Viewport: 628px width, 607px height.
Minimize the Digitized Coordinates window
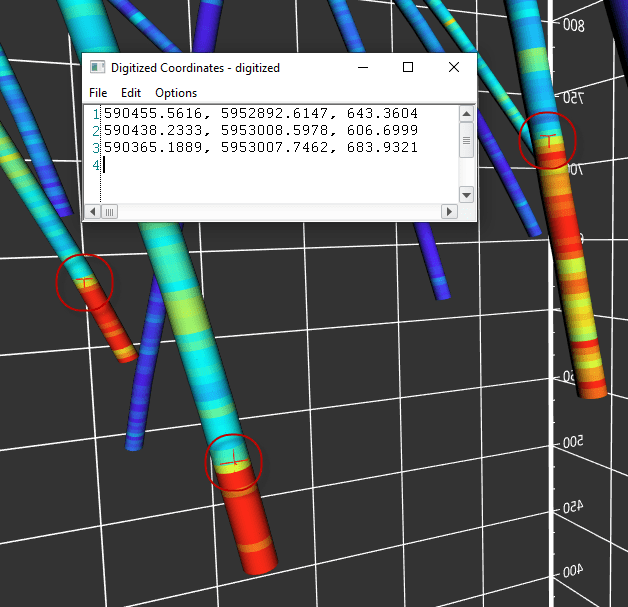point(362,67)
